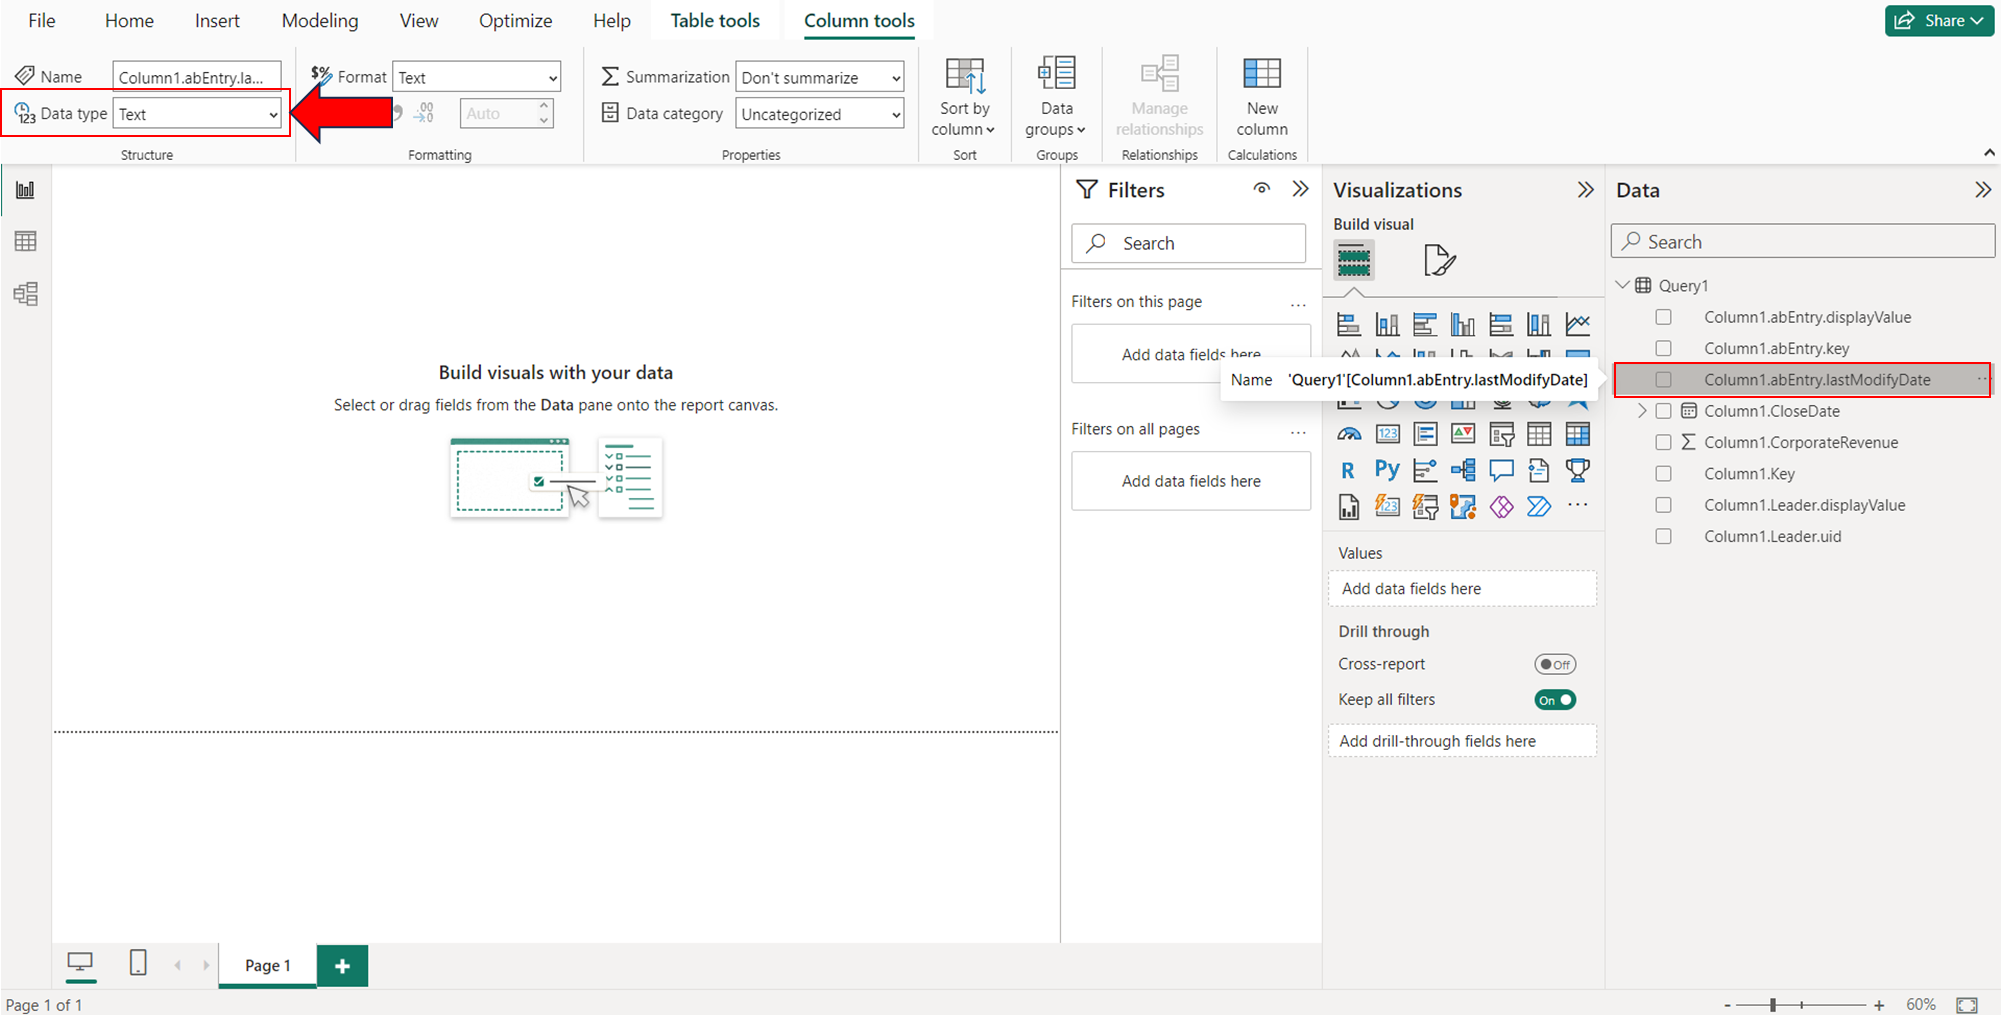Viewport: 2001px width, 1015px height.
Task: Switch to Table tools tab
Action: 714,21
